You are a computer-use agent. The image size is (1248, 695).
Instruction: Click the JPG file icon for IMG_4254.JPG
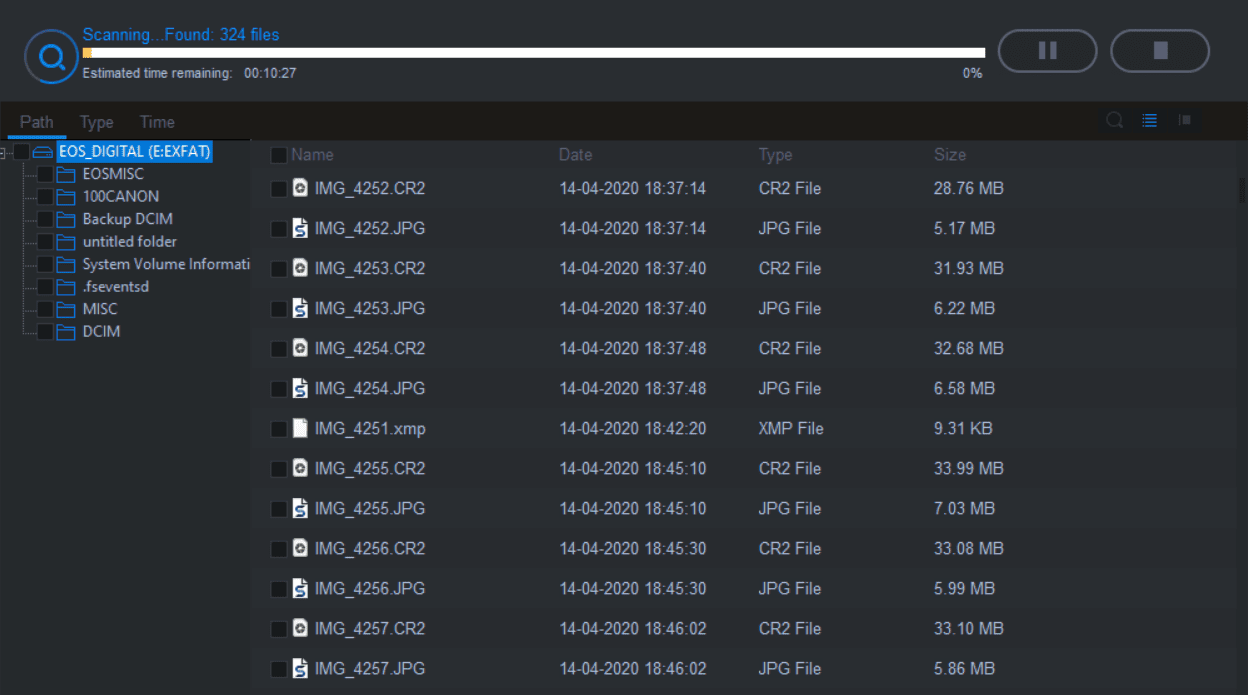(300, 388)
